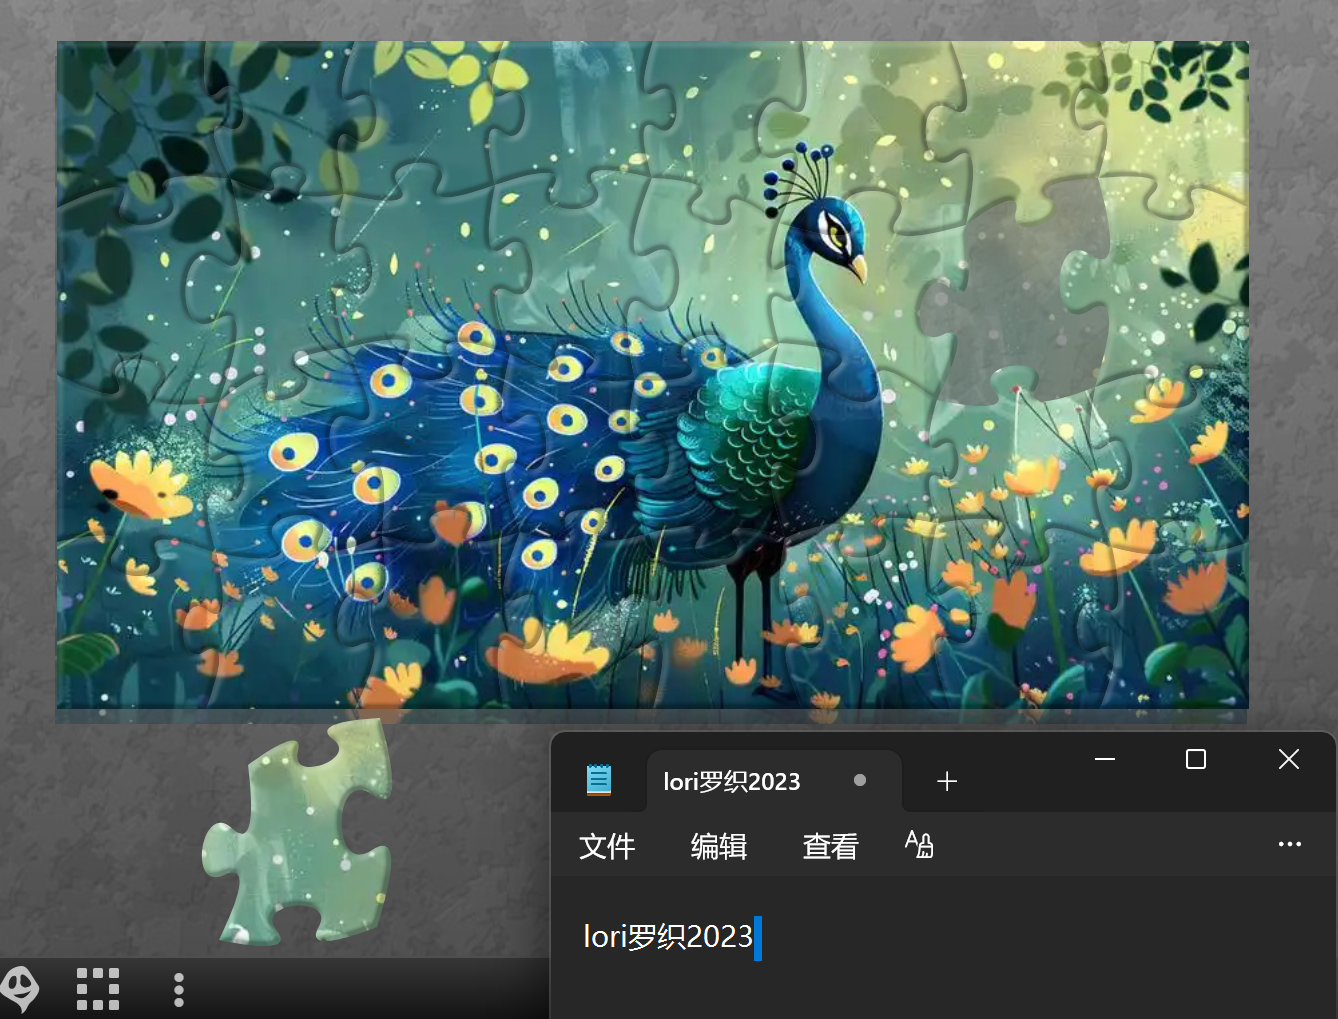Close the Notepad window

point(1289,759)
